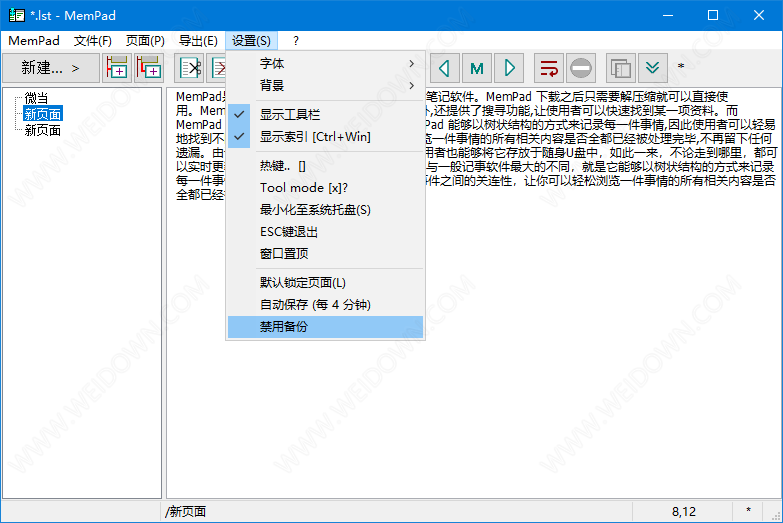The height and width of the screenshot is (523, 783).
Task: Click the window resize grip corner
Action: tap(777, 517)
